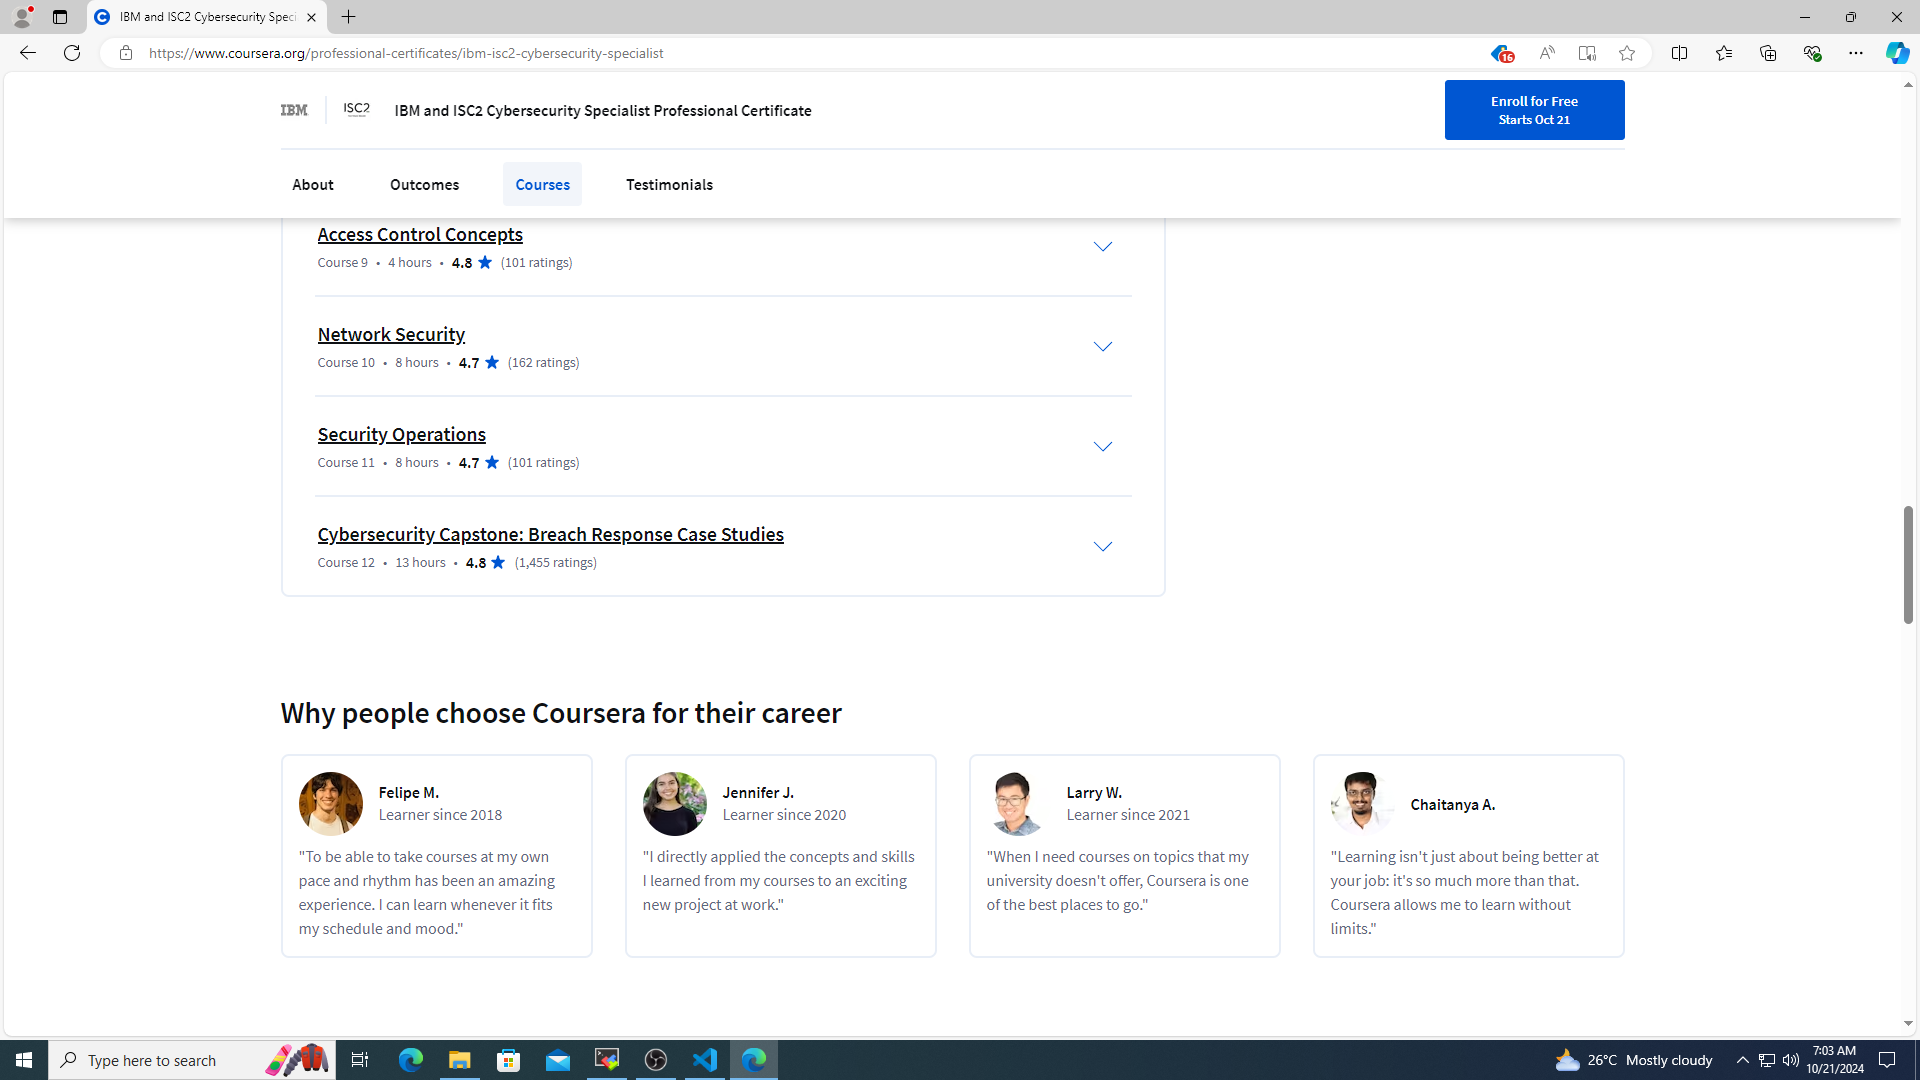Go to Outcomes section tab
Screen dimensions: 1920x1080
tap(424, 184)
